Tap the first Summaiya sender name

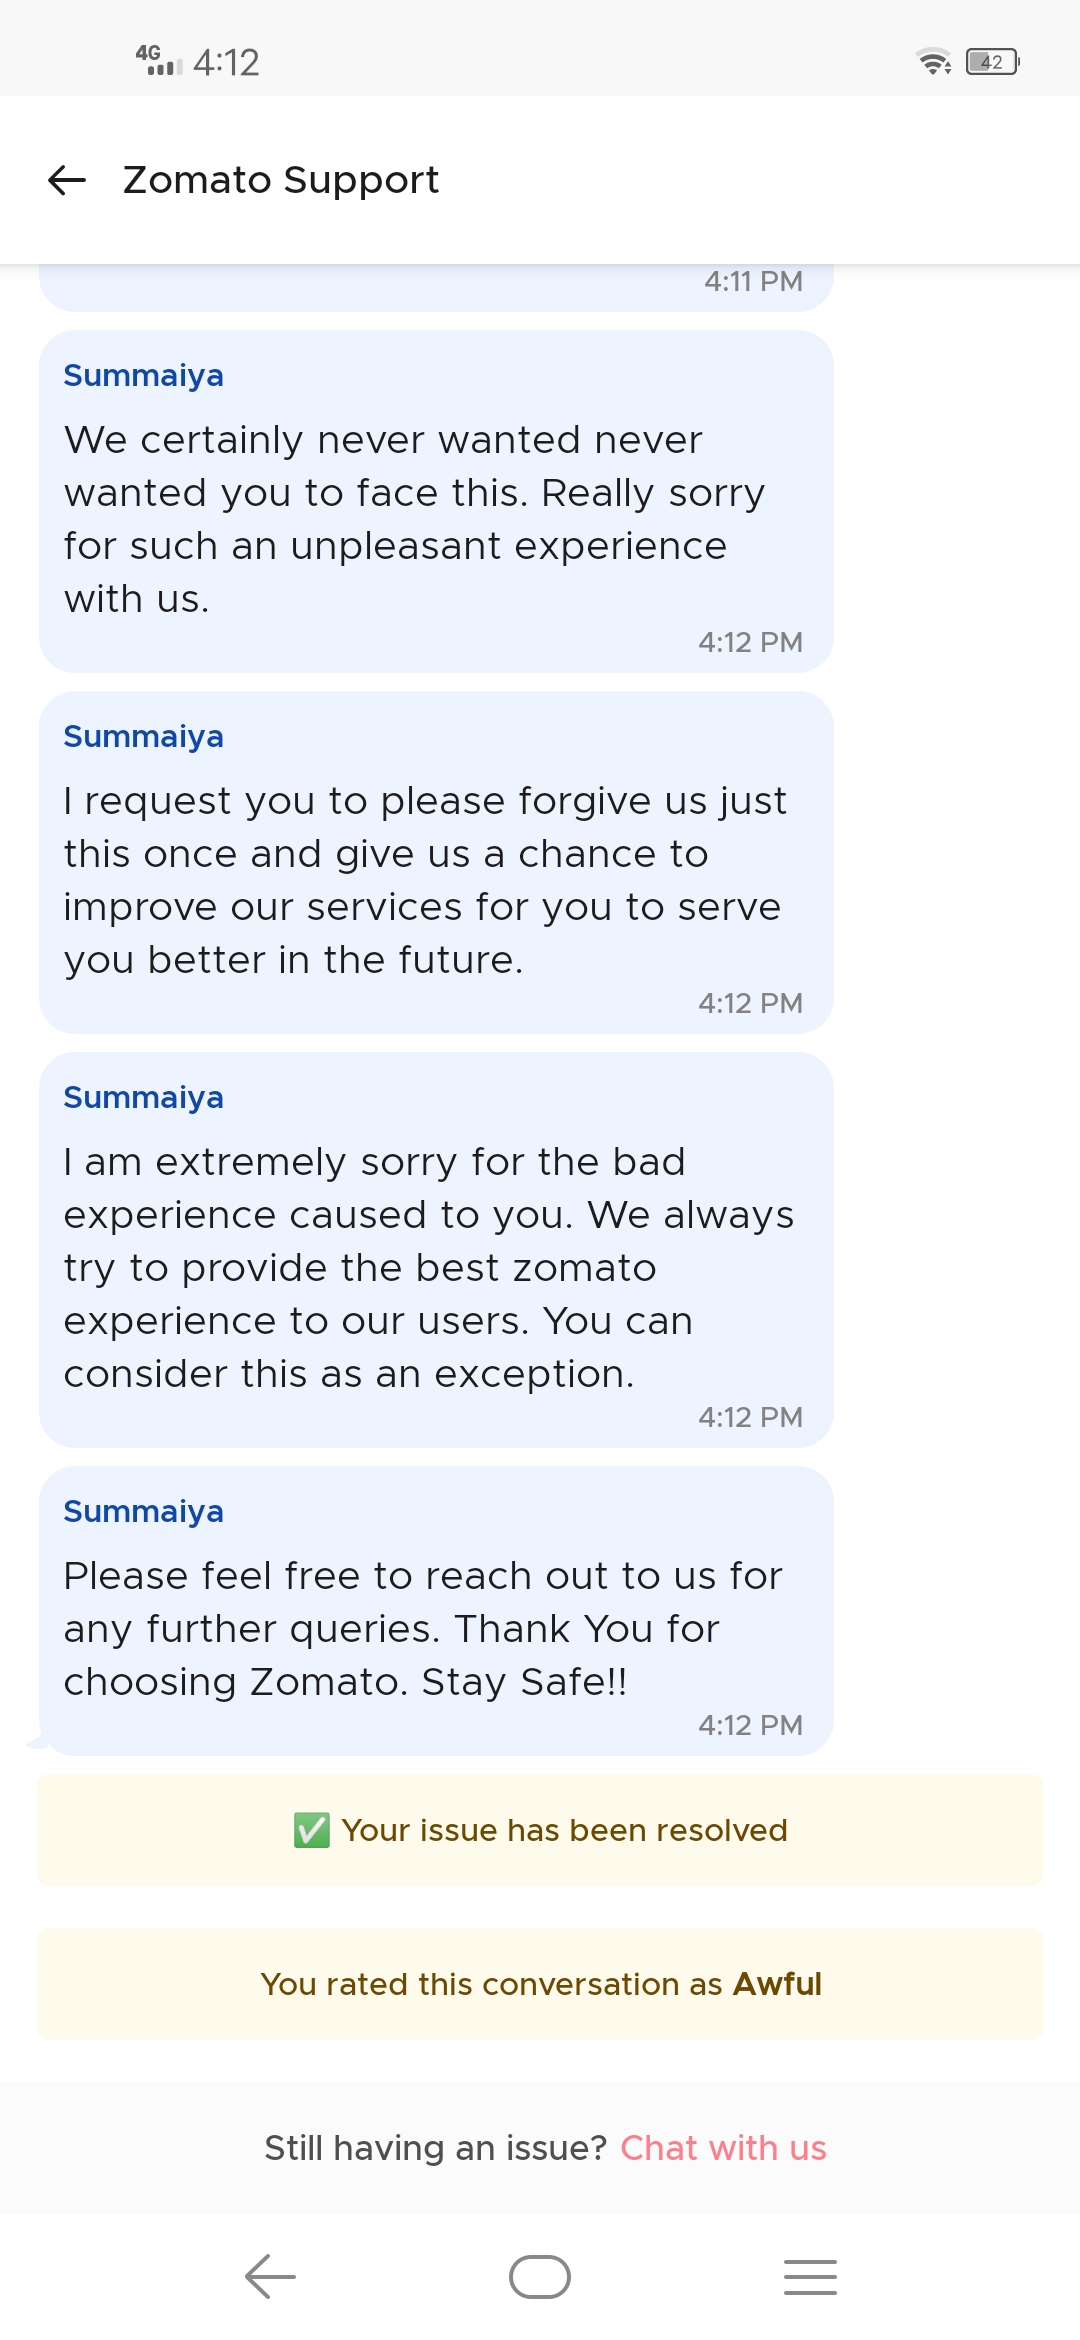coord(144,376)
